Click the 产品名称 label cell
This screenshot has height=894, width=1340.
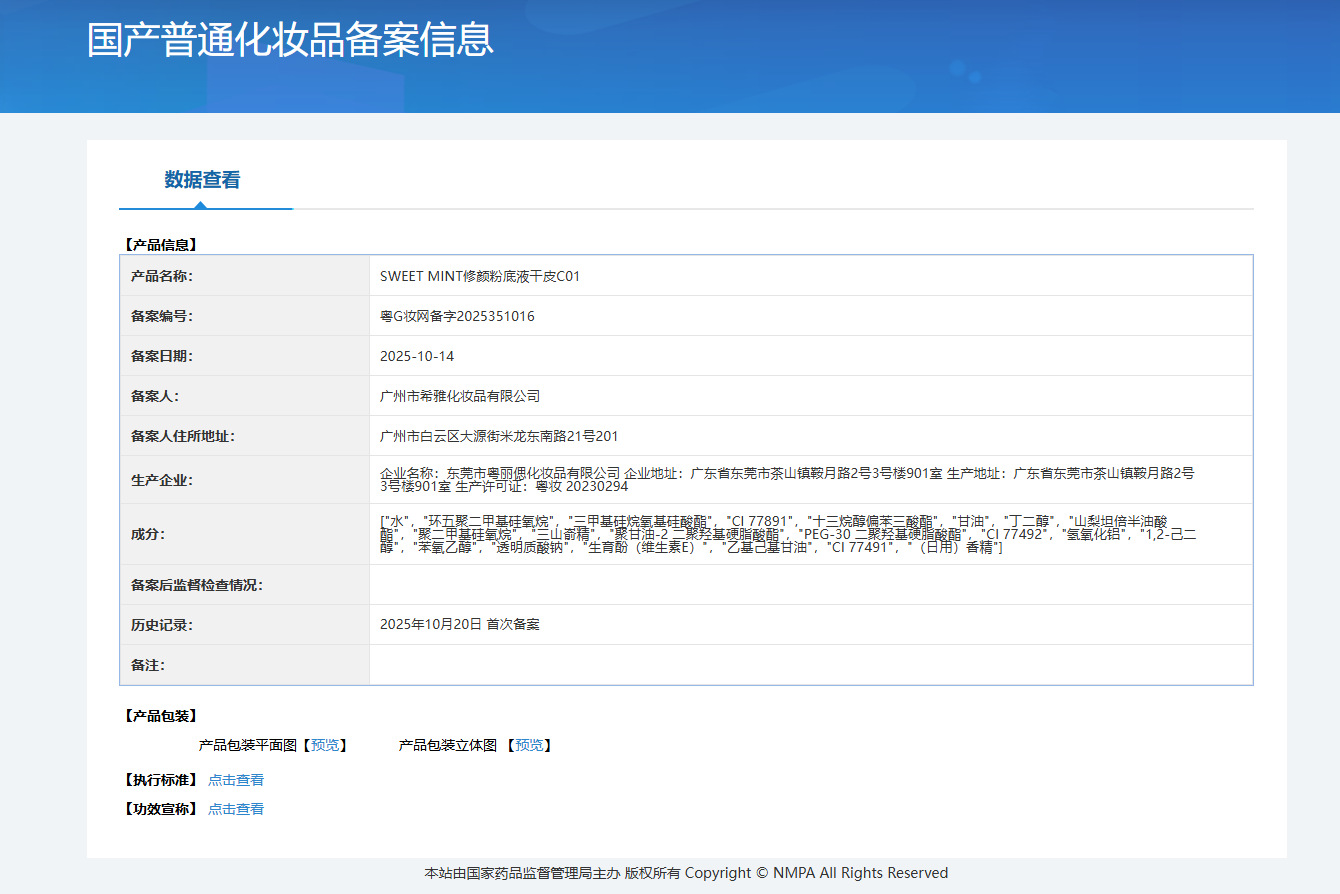[245, 276]
